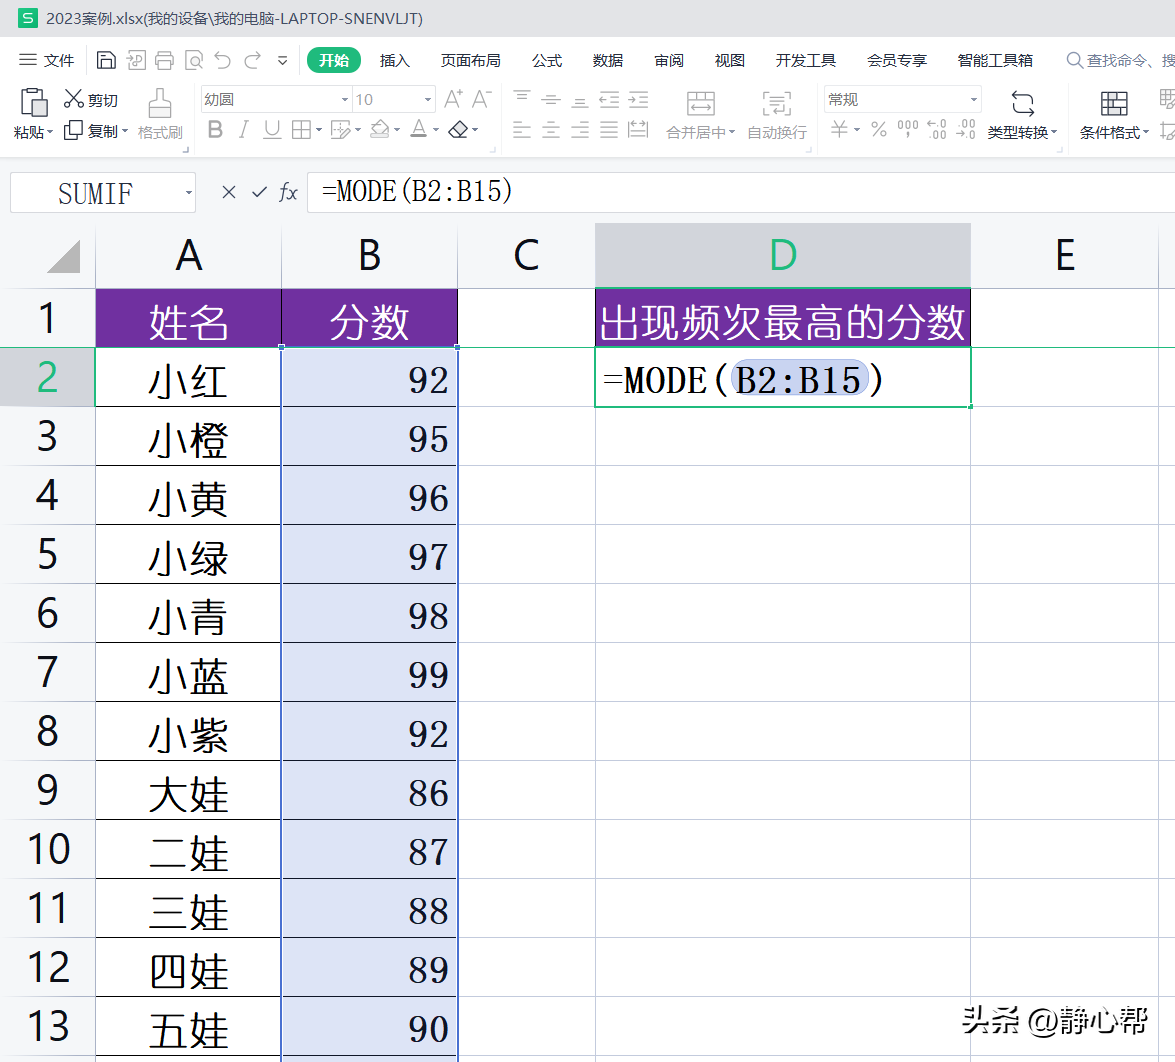Click the justify alignment icon

tap(609, 130)
